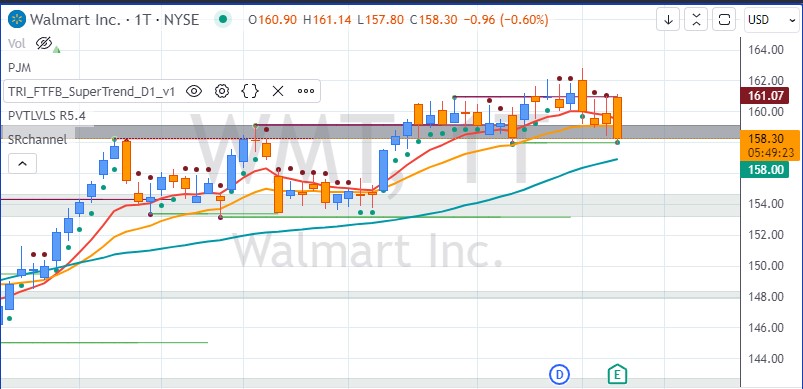Click the −0.96 (−0.60%) change value
This screenshot has height=389, width=803.
coord(506,20)
